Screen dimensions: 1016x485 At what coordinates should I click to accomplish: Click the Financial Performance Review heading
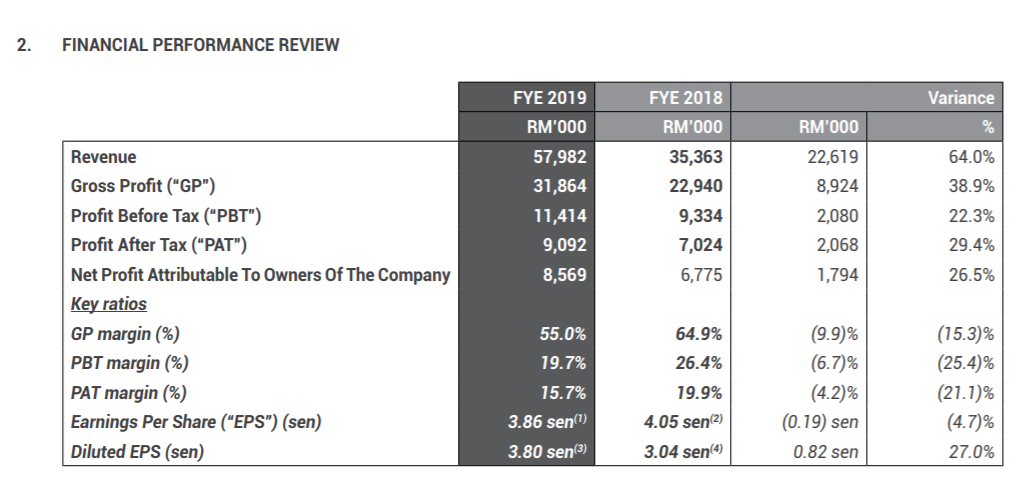200,45
